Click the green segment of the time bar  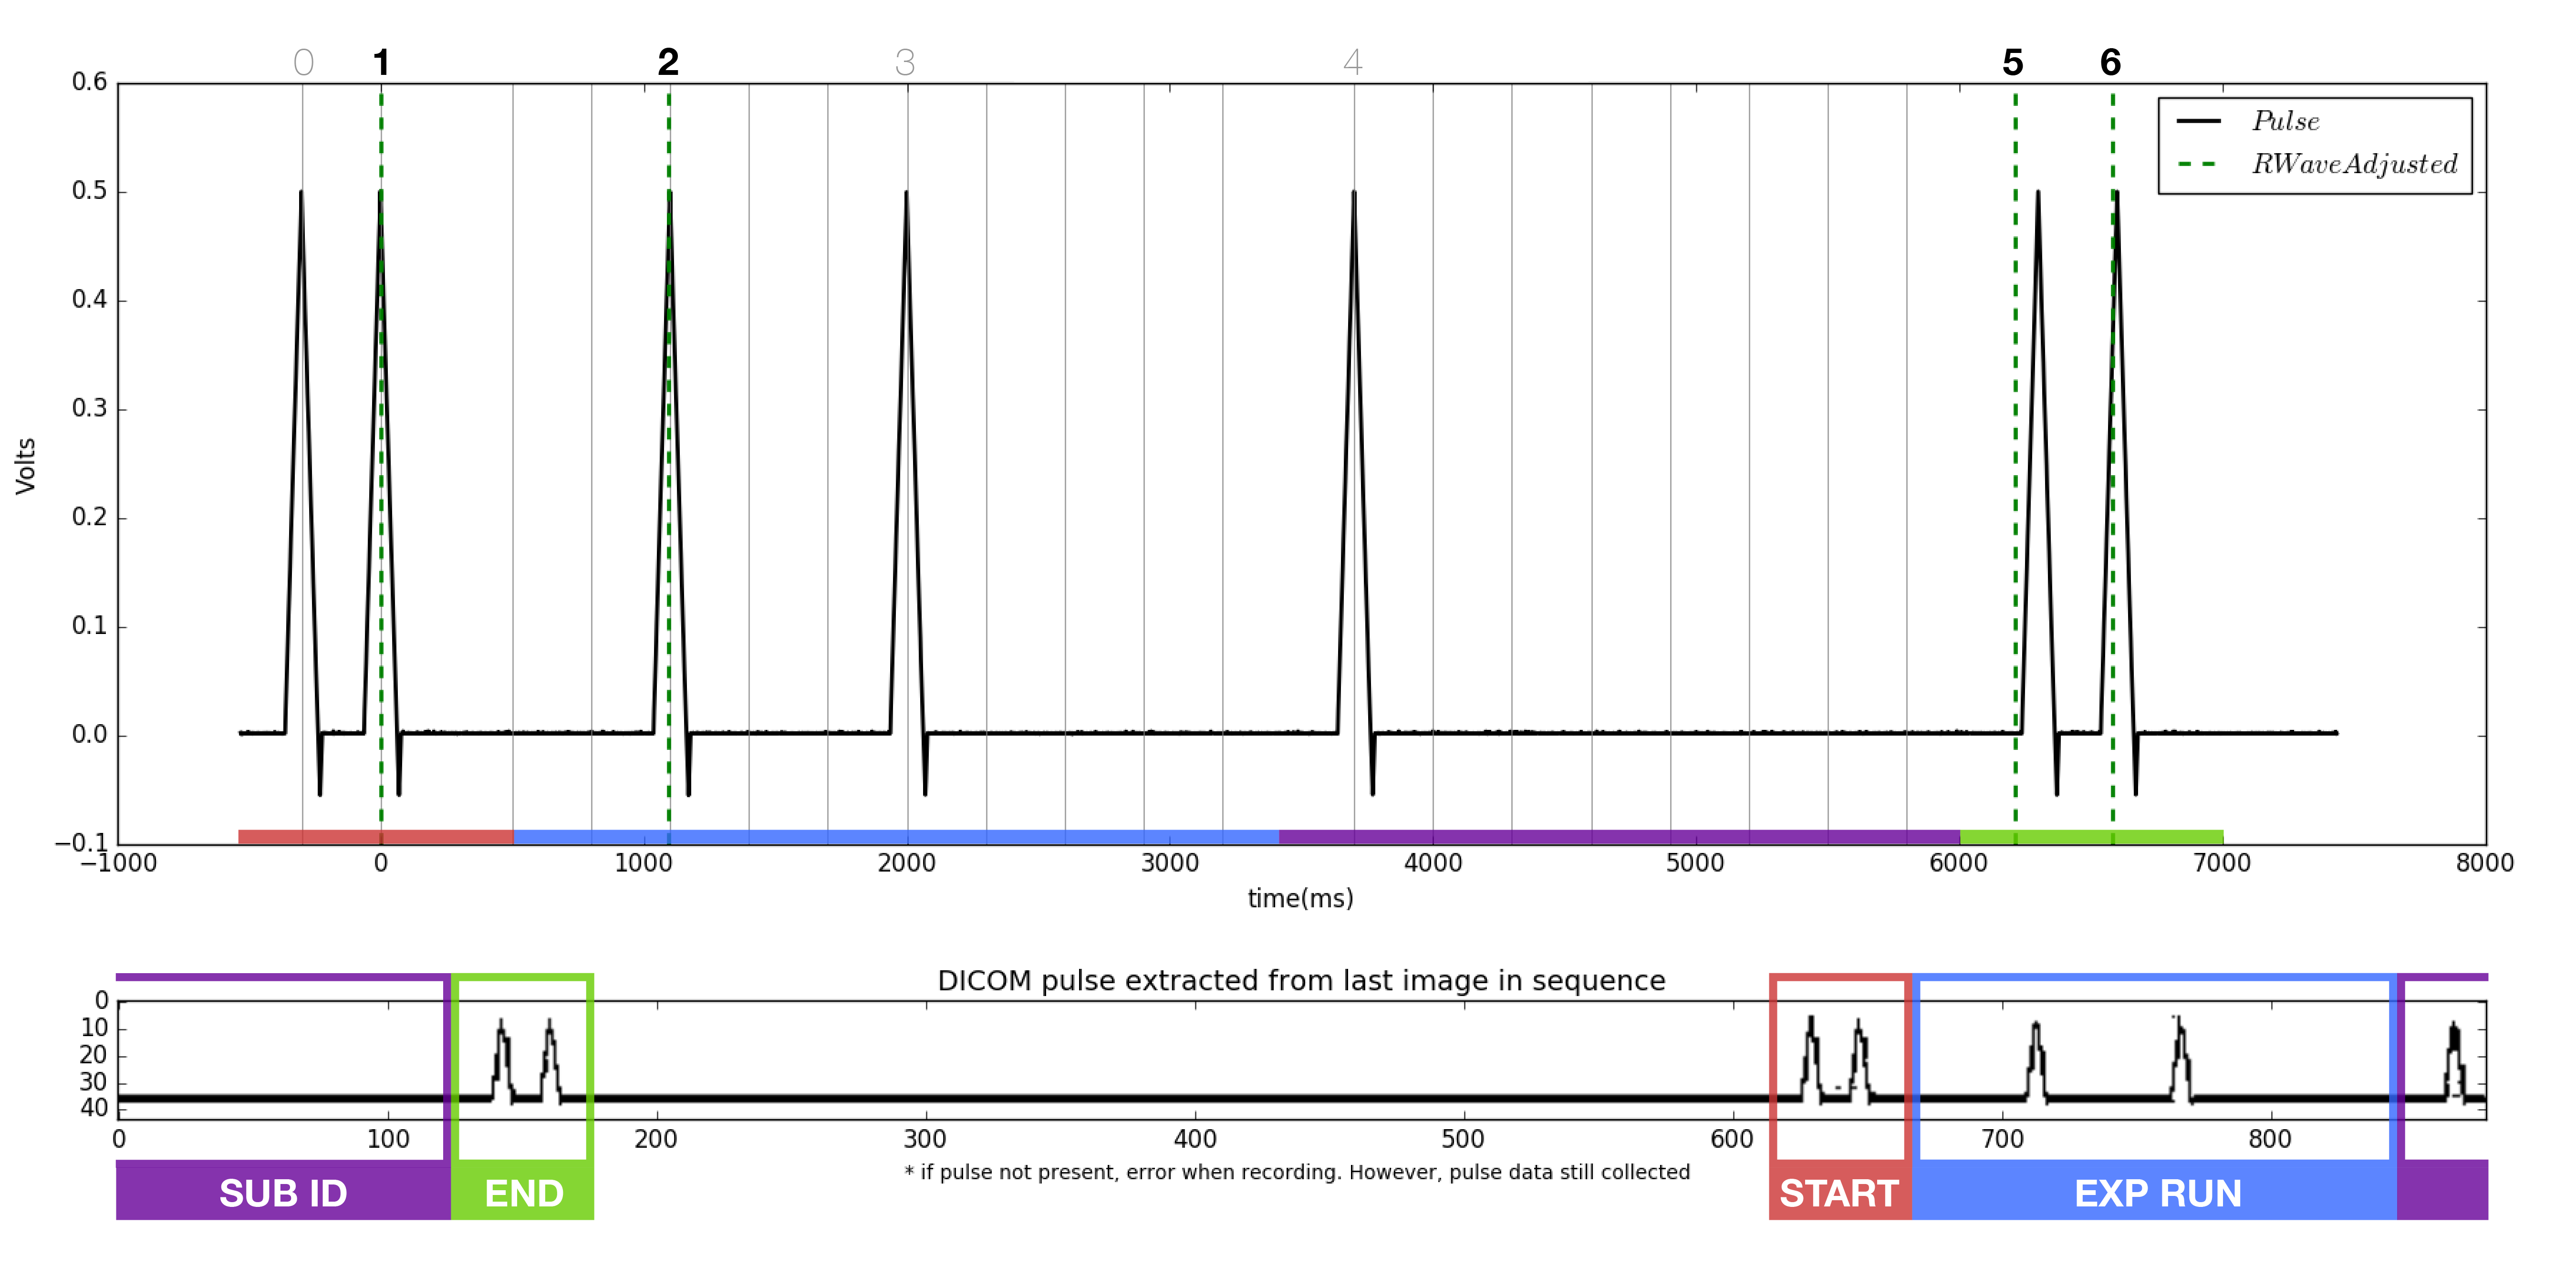(2092, 837)
